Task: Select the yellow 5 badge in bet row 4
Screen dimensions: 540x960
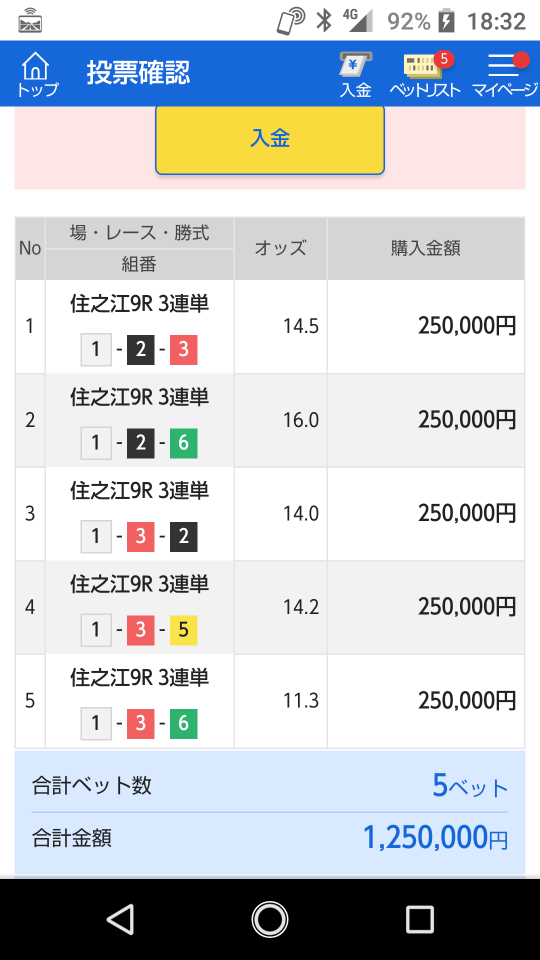Action: [x=184, y=631]
